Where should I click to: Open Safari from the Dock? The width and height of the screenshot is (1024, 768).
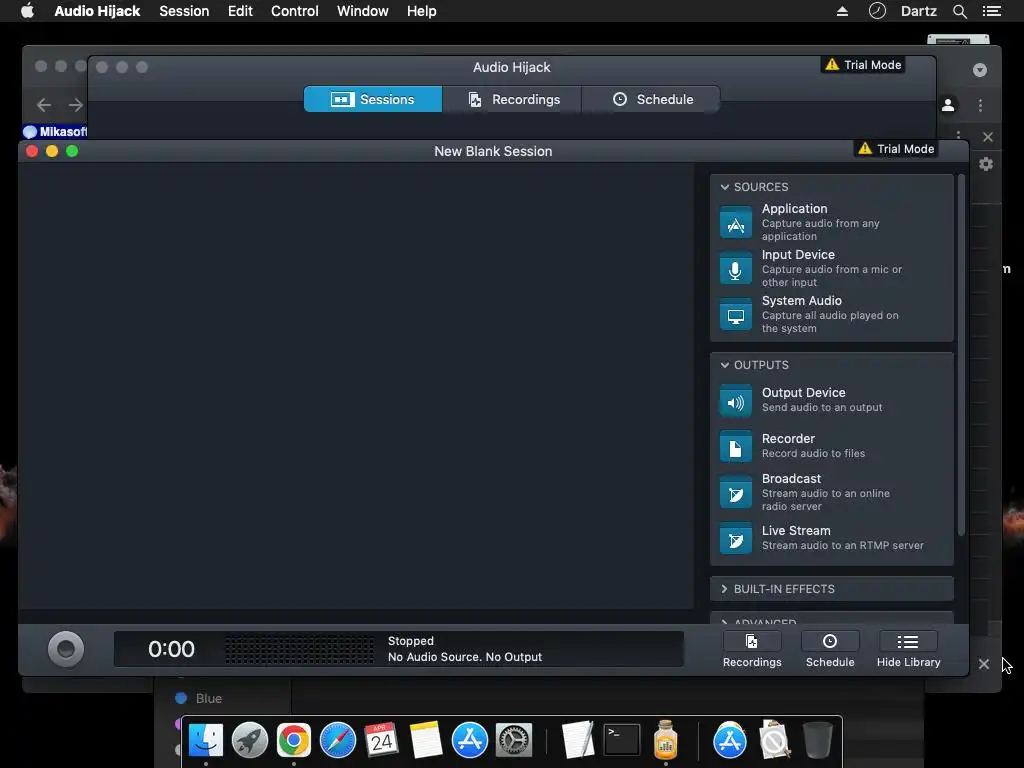[x=338, y=740]
